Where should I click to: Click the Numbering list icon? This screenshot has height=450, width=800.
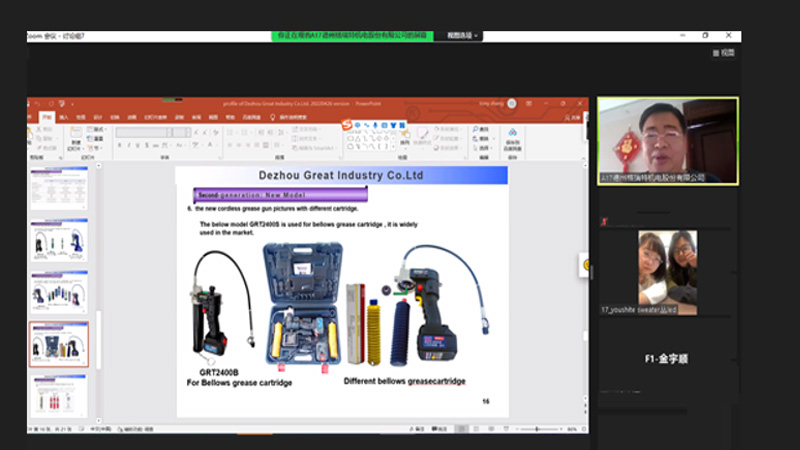(x=245, y=133)
